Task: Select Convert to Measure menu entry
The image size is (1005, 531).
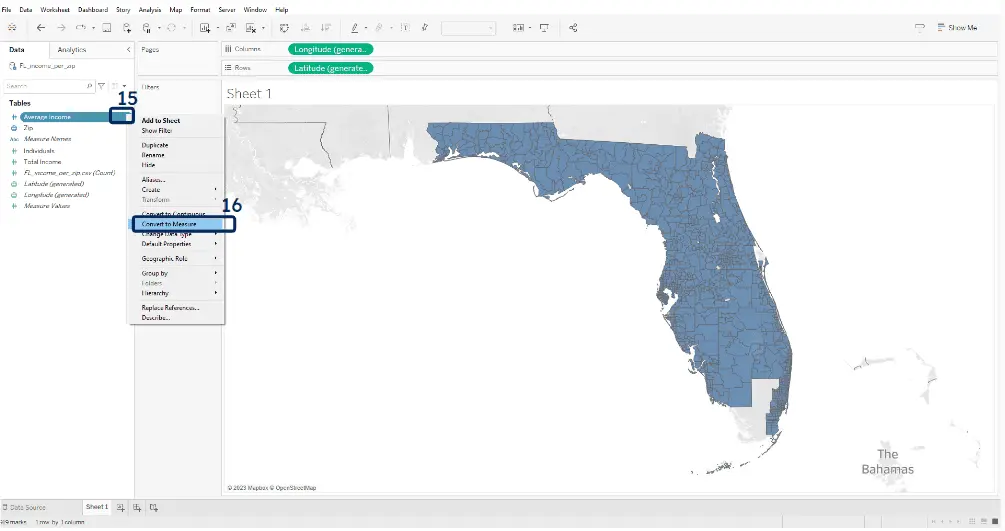Action: pos(169,224)
